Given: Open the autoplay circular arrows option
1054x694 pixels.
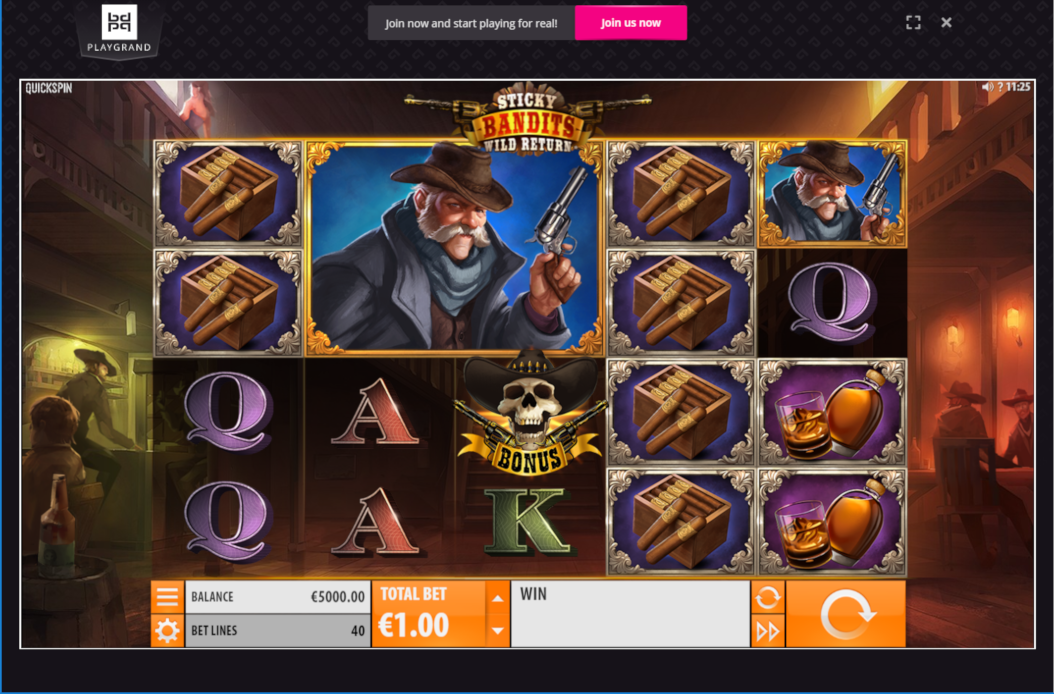Looking at the screenshot, I should pyautogui.click(x=768, y=596).
